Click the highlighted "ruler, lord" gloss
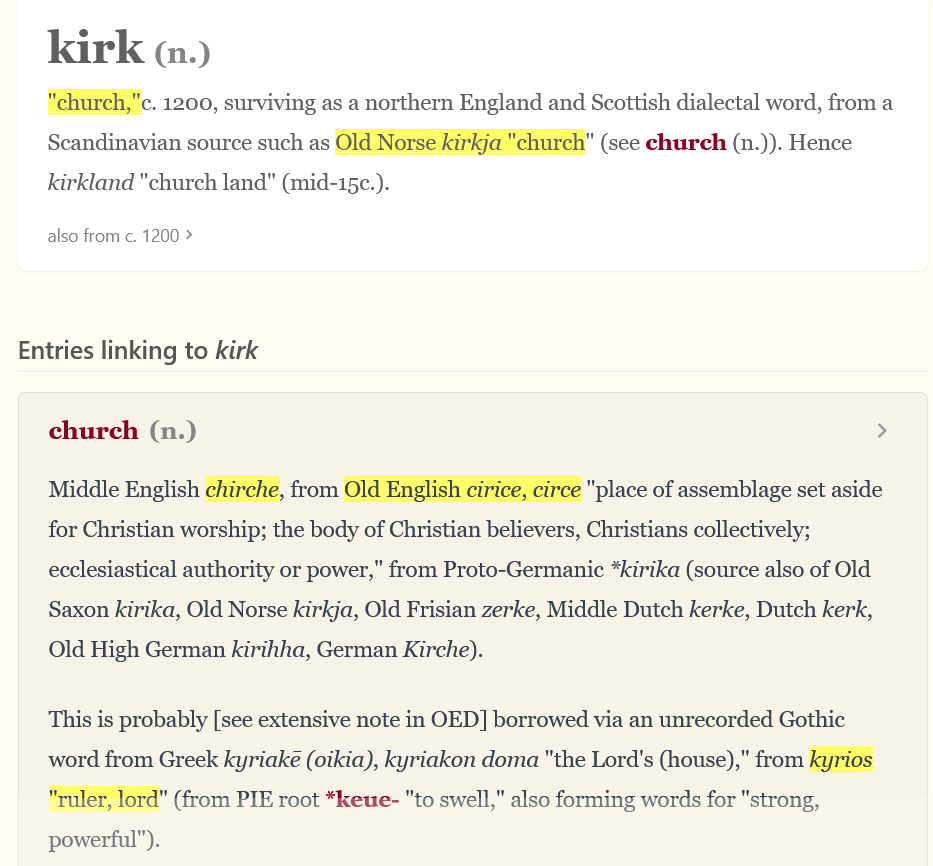This screenshot has width=933, height=866. tap(104, 800)
